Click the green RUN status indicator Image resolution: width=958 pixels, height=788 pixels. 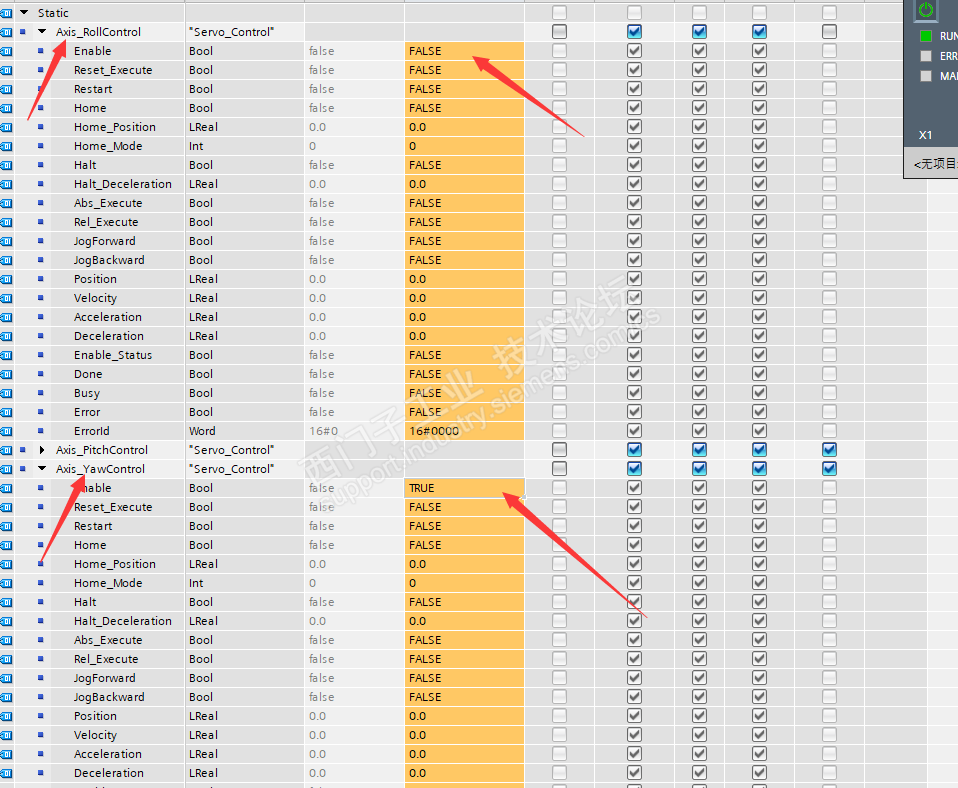point(926,36)
